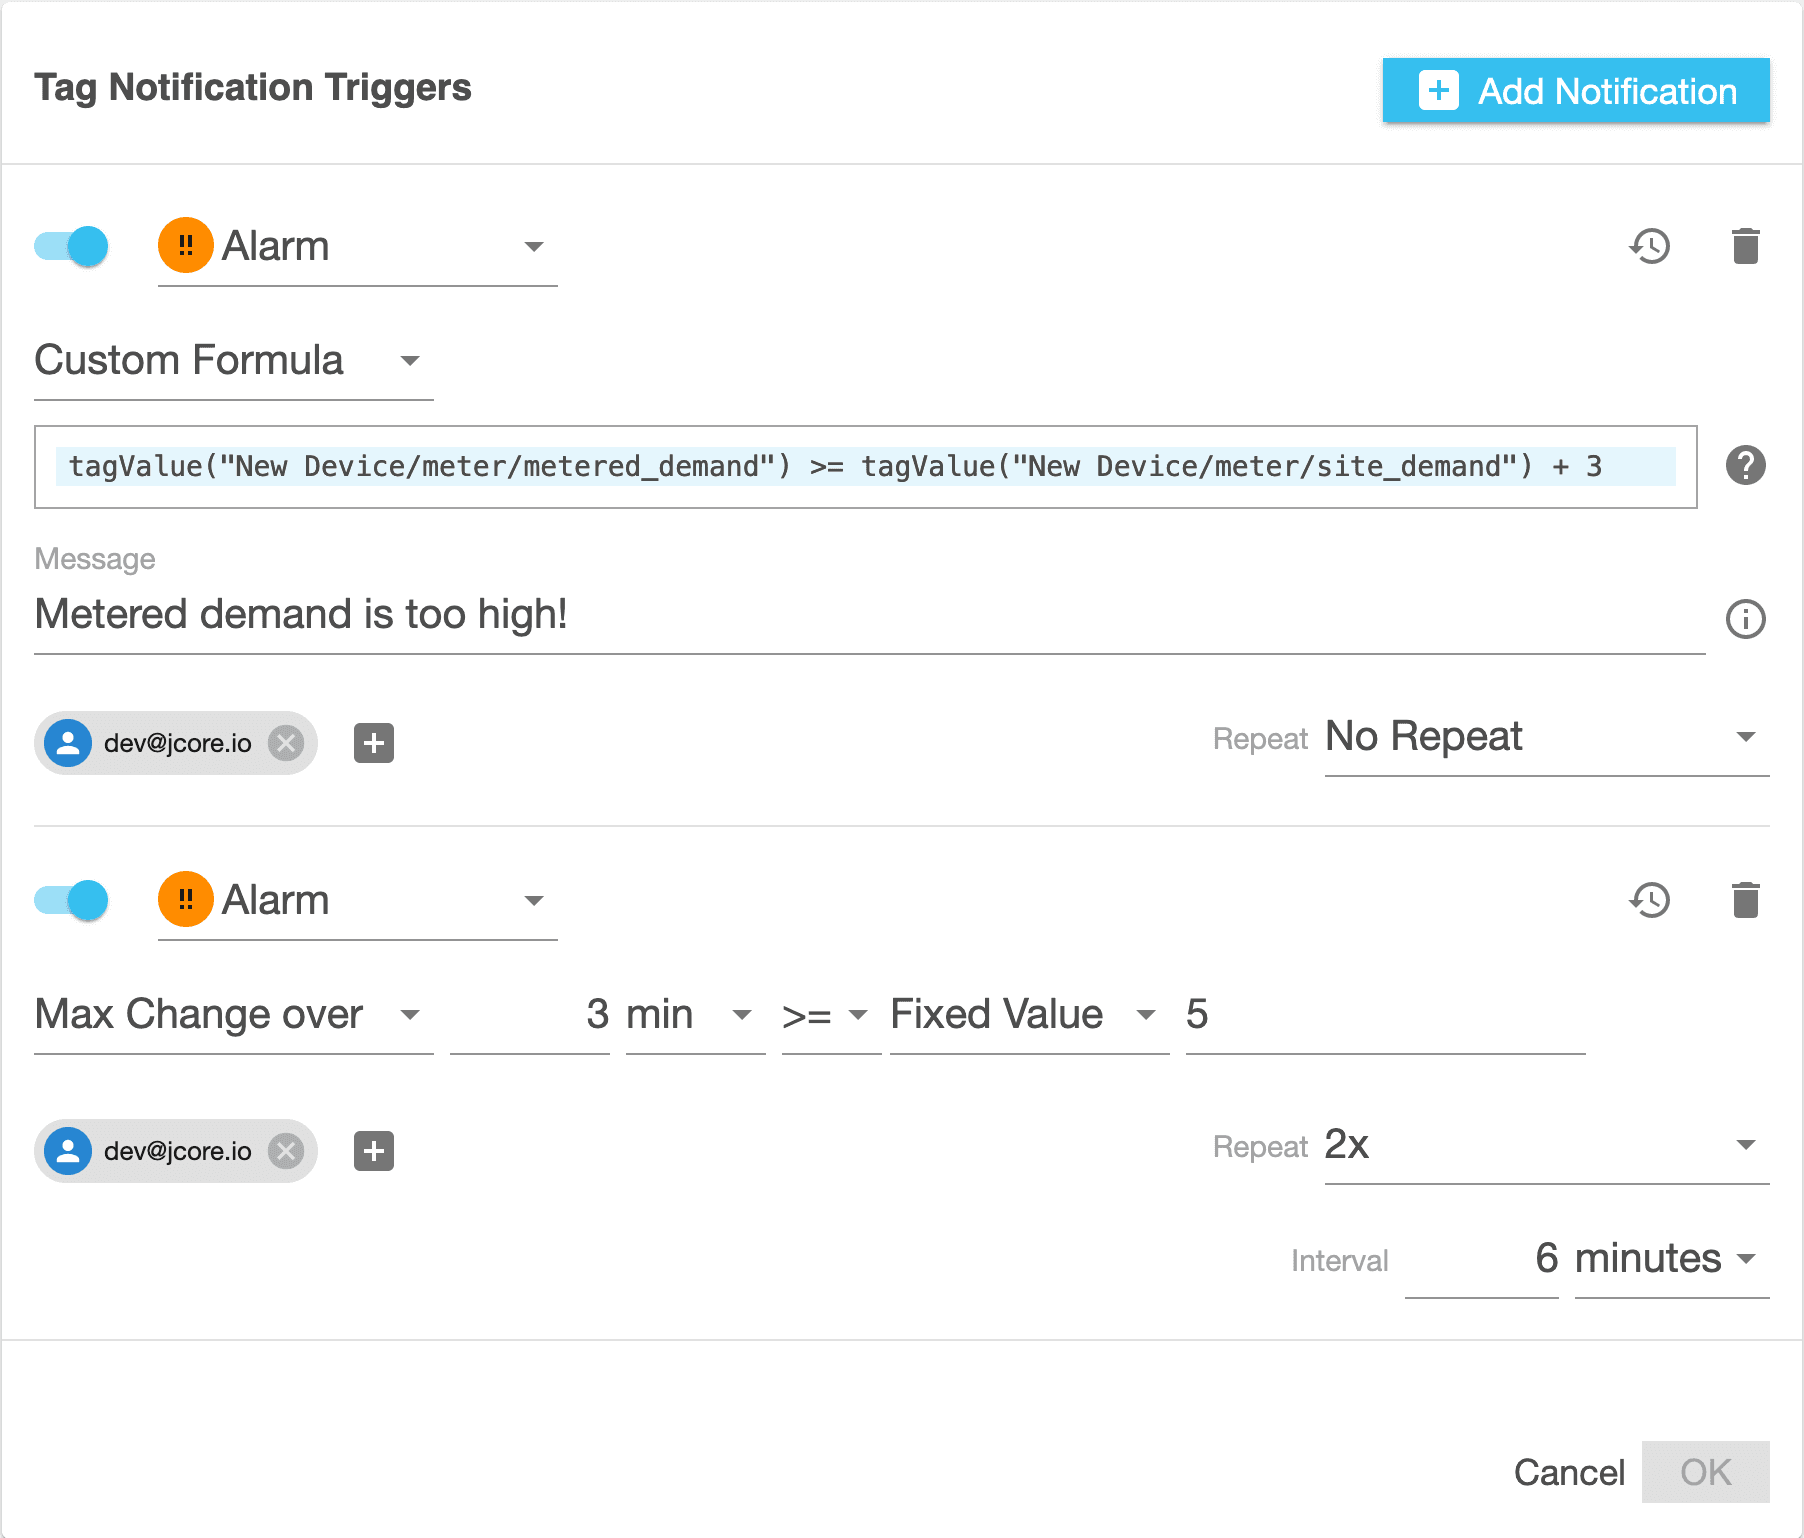The width and height of the screenshot is (1804, 1538).
Task: Show message info icon tooltip
Action: tap(1746, 619)
